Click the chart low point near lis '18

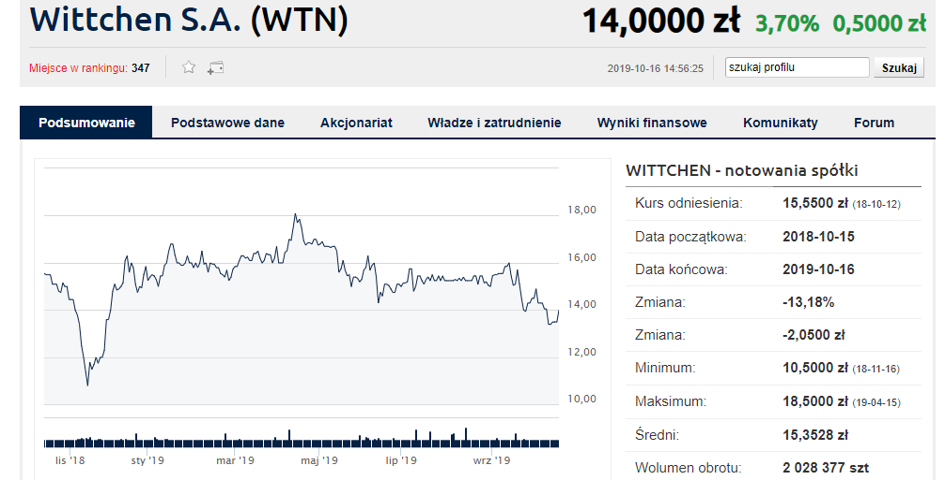87,385
